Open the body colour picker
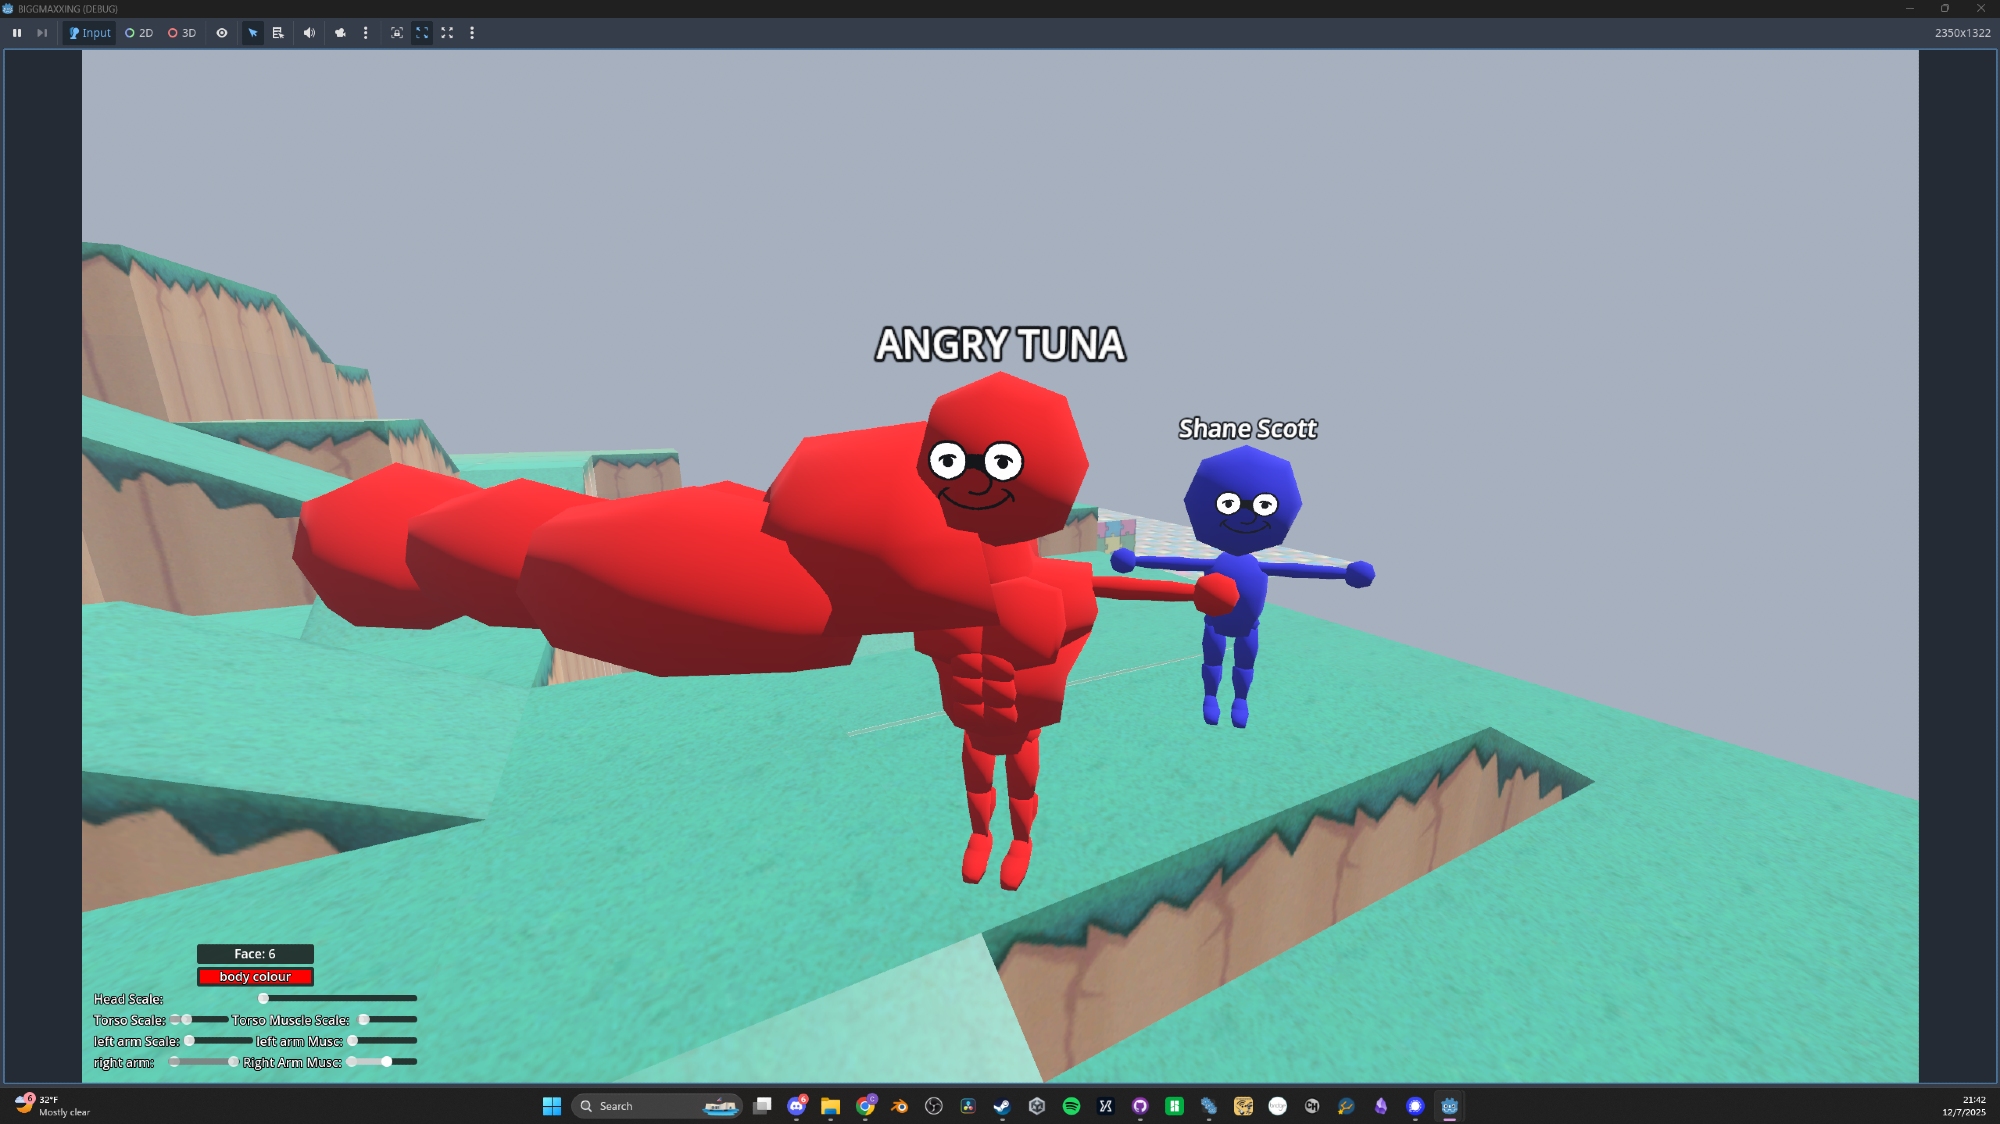The height and width of the screenshot is (1124, 2000). click(255, 977)
